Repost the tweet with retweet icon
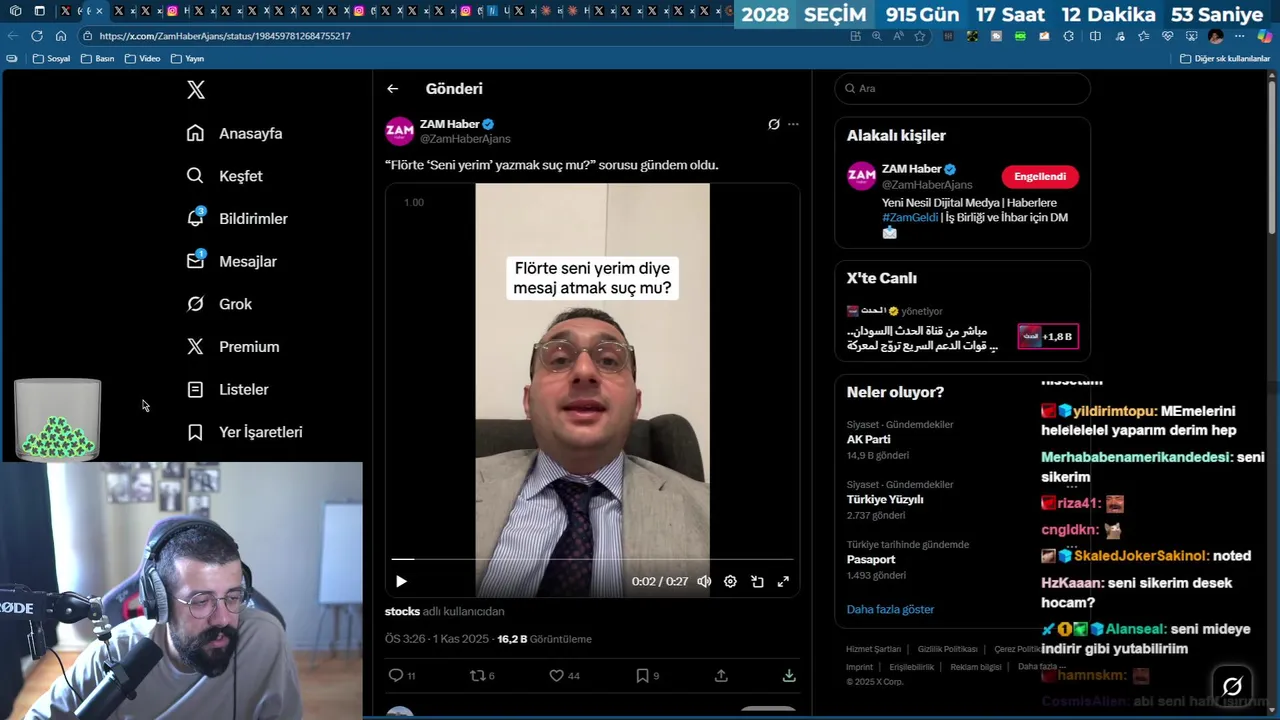This screenshot has width=1280, height=720. (478, 676)
